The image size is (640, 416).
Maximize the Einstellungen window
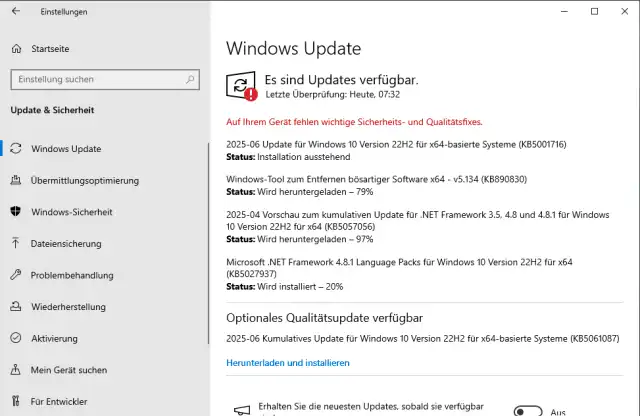594,11
